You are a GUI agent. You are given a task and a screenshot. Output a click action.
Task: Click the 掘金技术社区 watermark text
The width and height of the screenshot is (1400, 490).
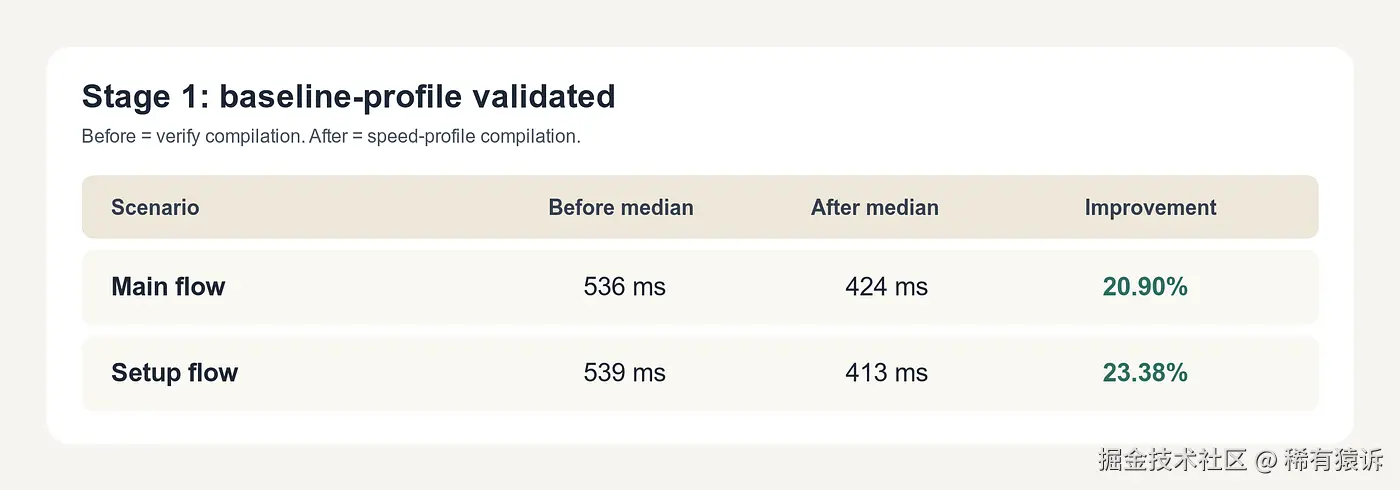click(1172, 460)
